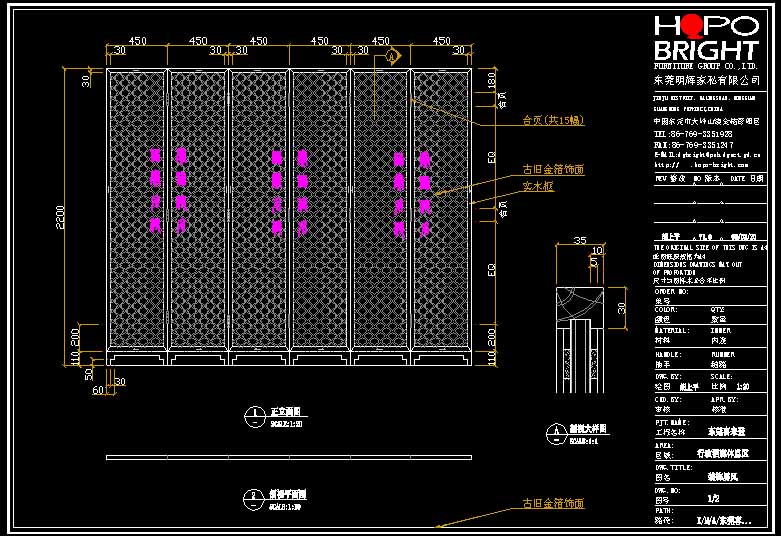The width and height of the screenshot is (781, 536).
Task: Select the 合页(共15幅) hinge annotation
Action: (x=553, y=120)
